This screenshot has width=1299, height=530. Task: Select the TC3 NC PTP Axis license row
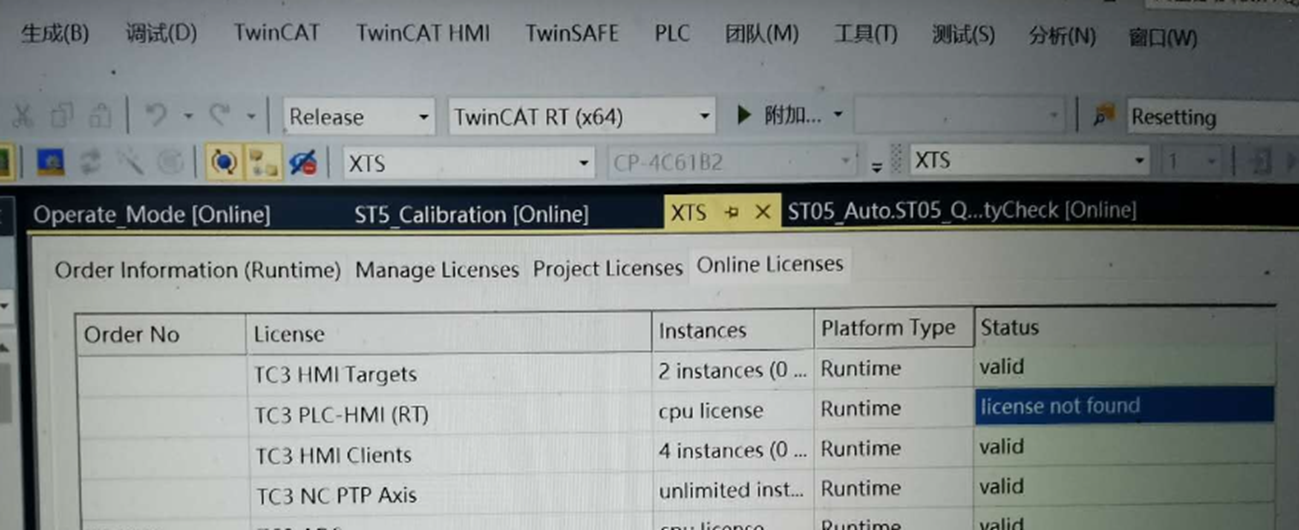pyautogui.click(x=676, y=491)
